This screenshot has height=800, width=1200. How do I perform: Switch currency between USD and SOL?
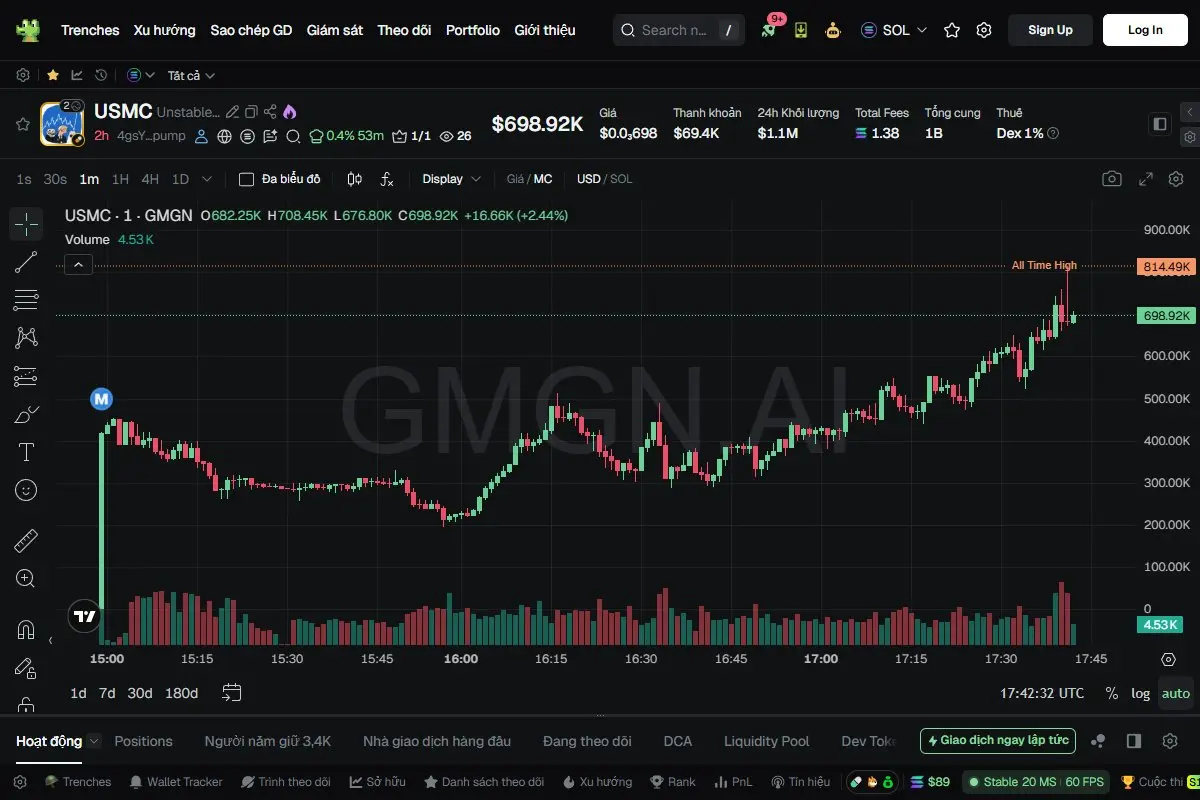[x=605, y=179]
